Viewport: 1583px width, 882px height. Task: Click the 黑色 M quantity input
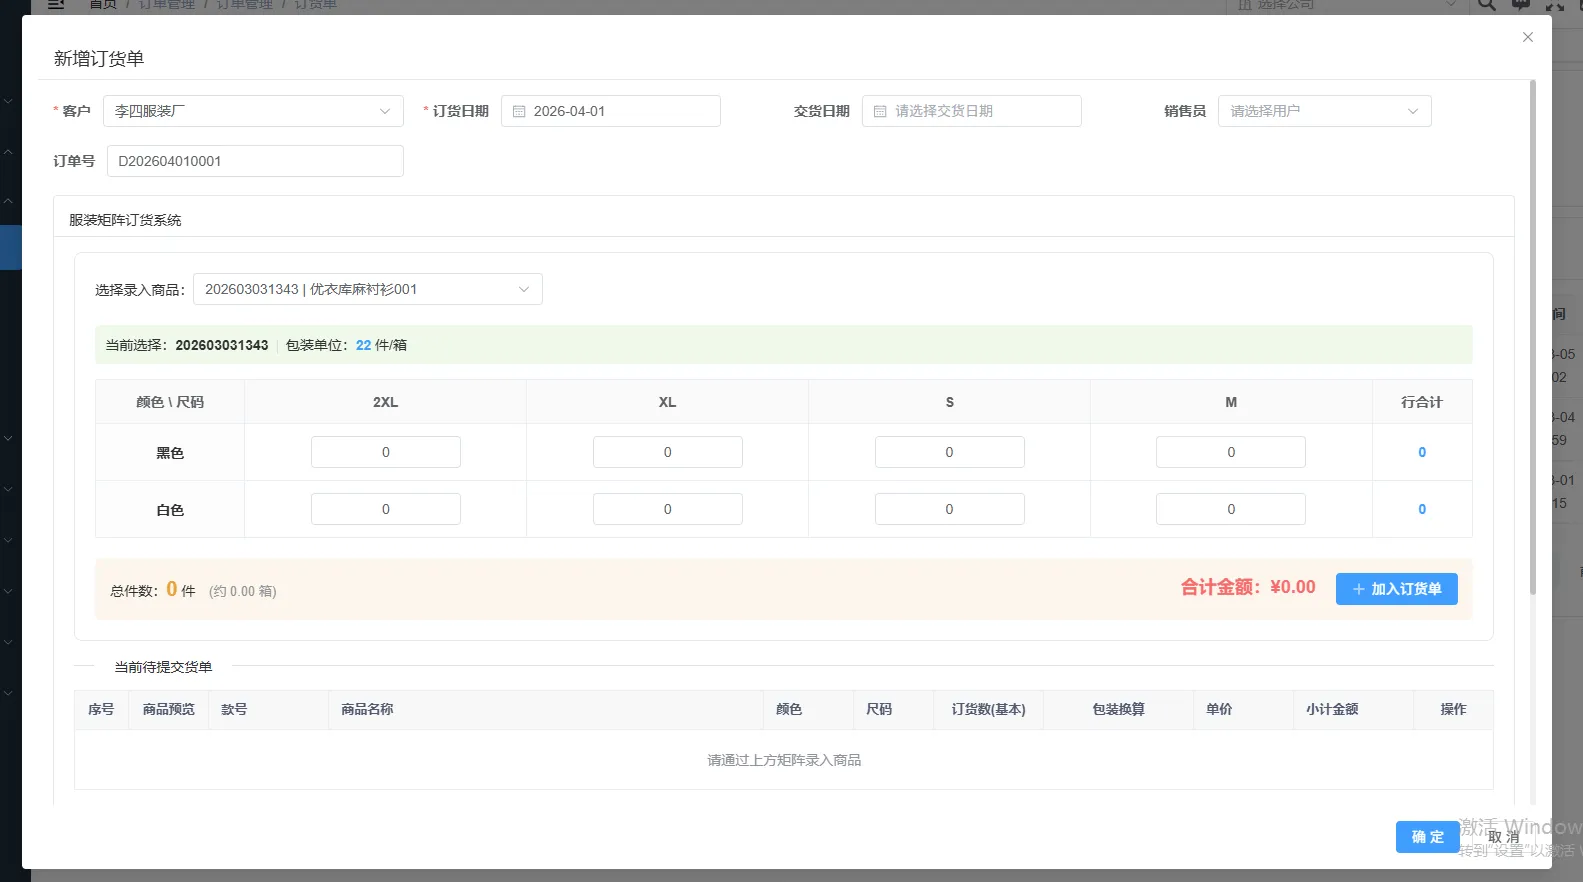tap(1230, 452)
